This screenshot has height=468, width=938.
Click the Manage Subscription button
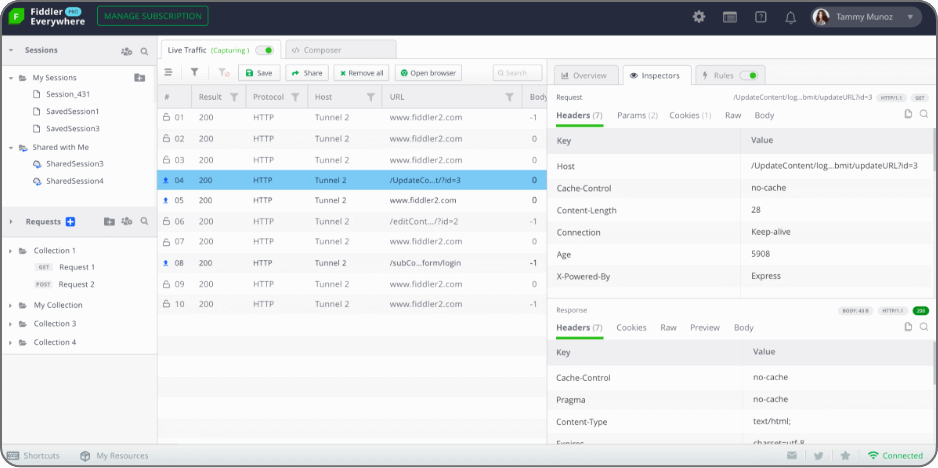[153, 16]
